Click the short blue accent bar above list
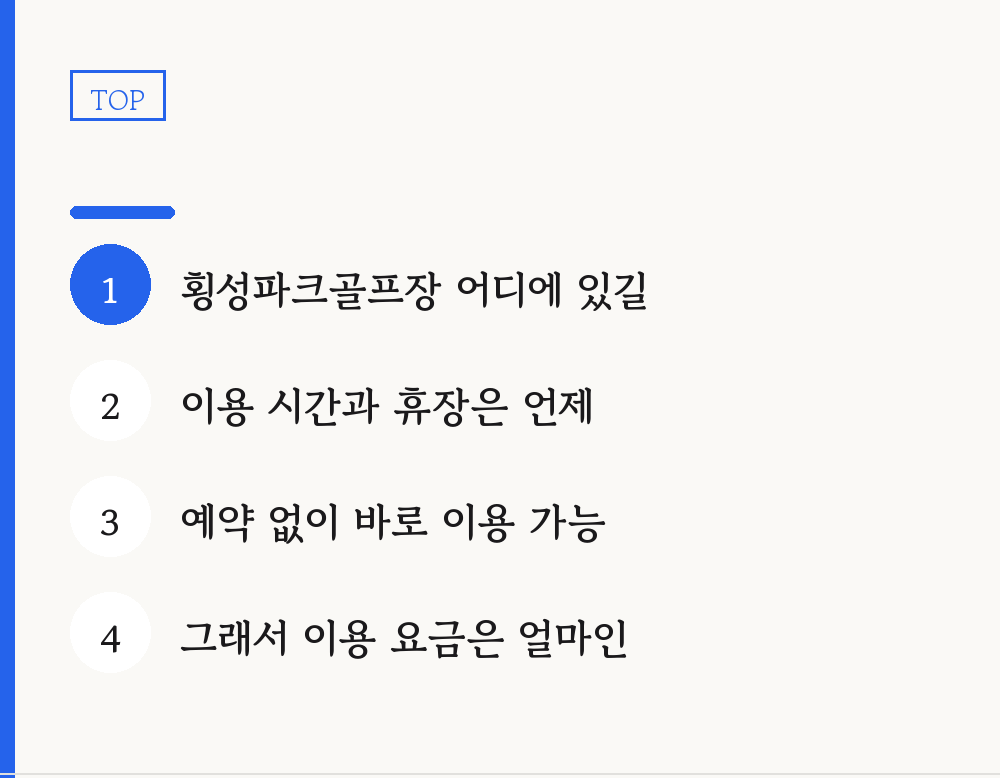Viewport: 1000px width, 778px height. coord(122,212)
